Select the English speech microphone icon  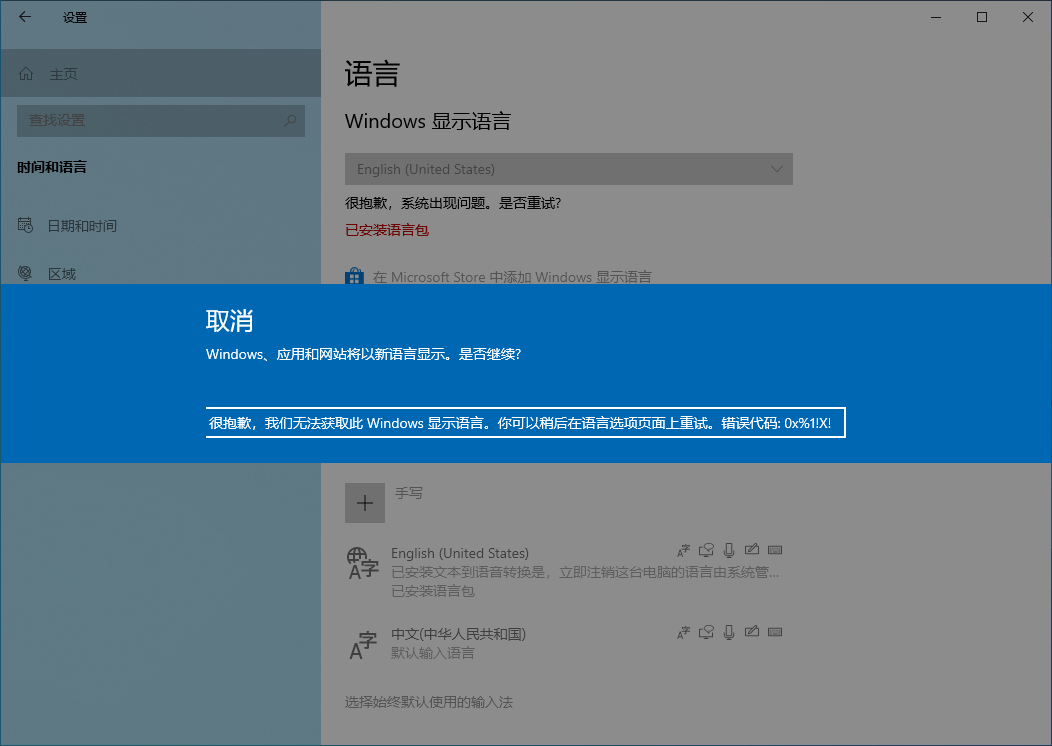729,550
